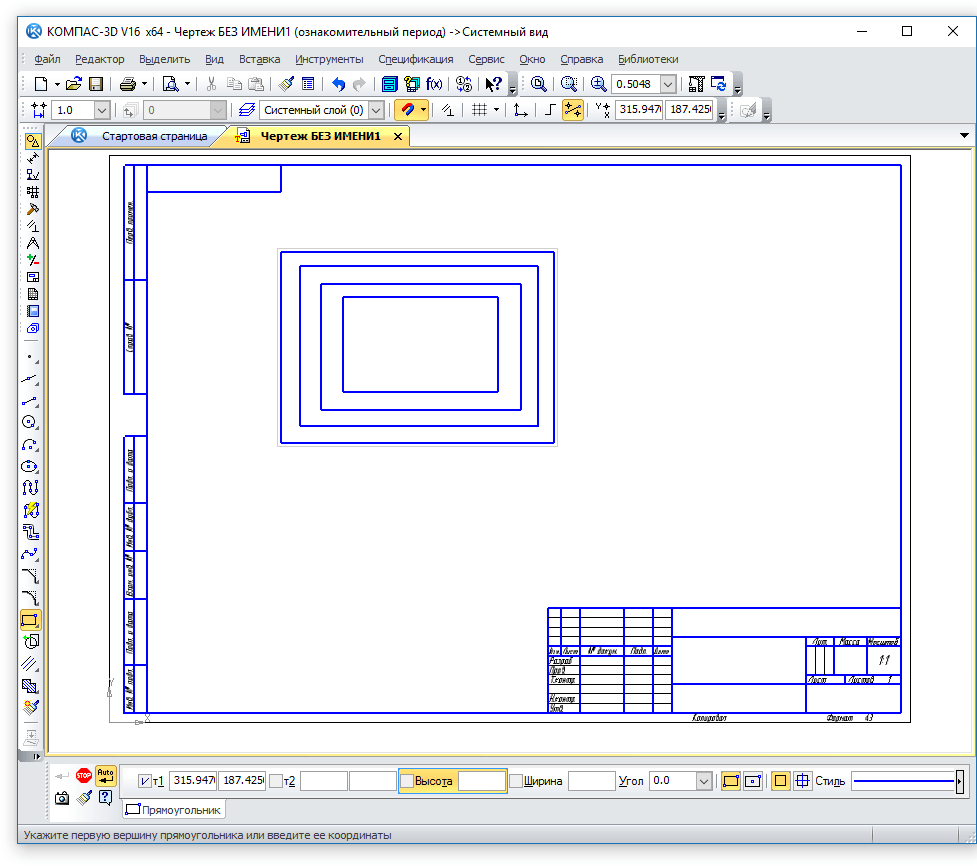This screenshot has height=866, width=977.
Task: Toggle the т2 point checkbox
Action: pos(275,781)
